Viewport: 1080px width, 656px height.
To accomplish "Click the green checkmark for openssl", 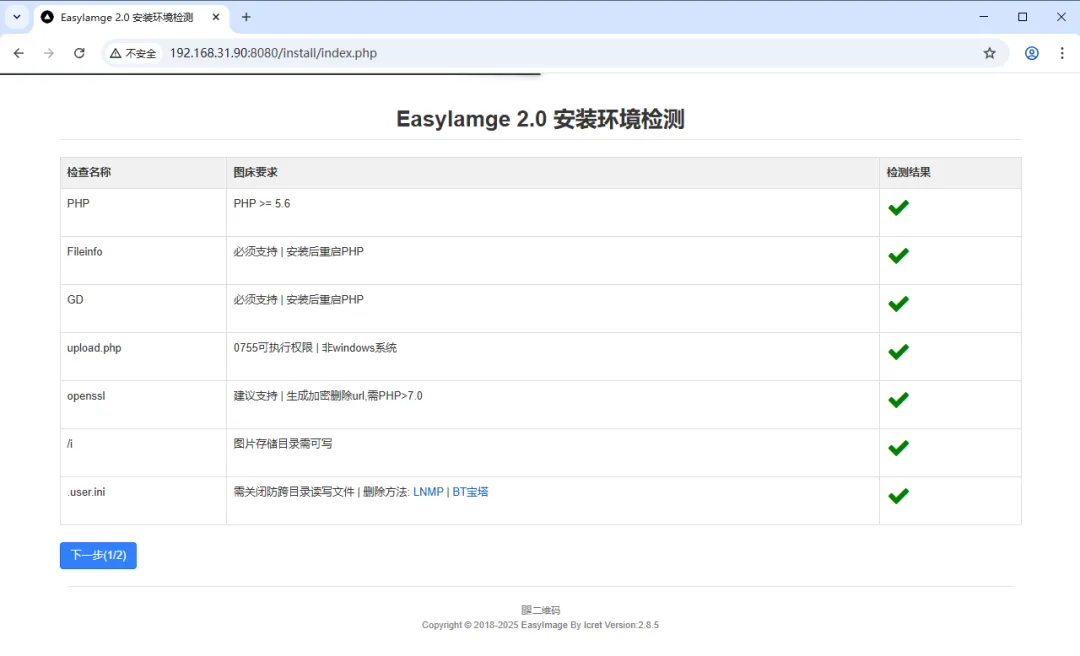I will [898, 399].
